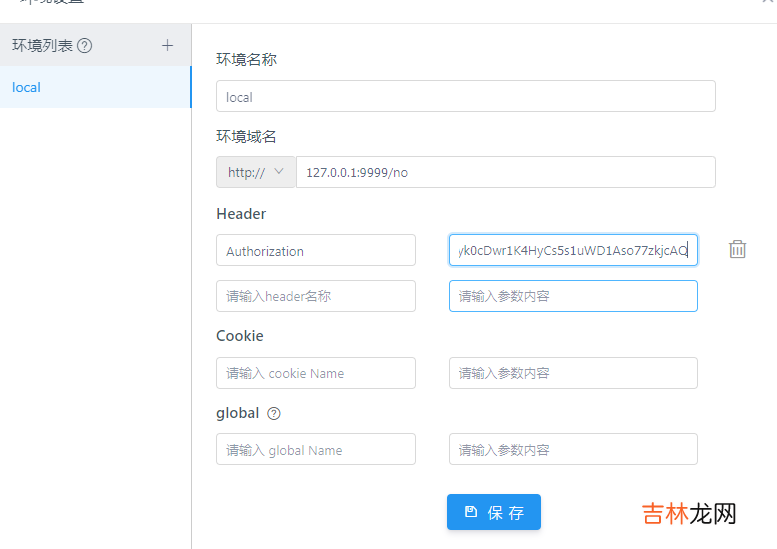Select the local environment in list
Viewport: 777px width, 549px height.
pos(95,87)
